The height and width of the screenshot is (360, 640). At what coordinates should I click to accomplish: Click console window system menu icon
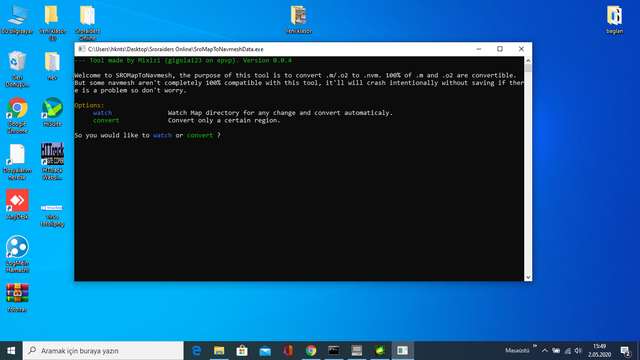[82, 49]
